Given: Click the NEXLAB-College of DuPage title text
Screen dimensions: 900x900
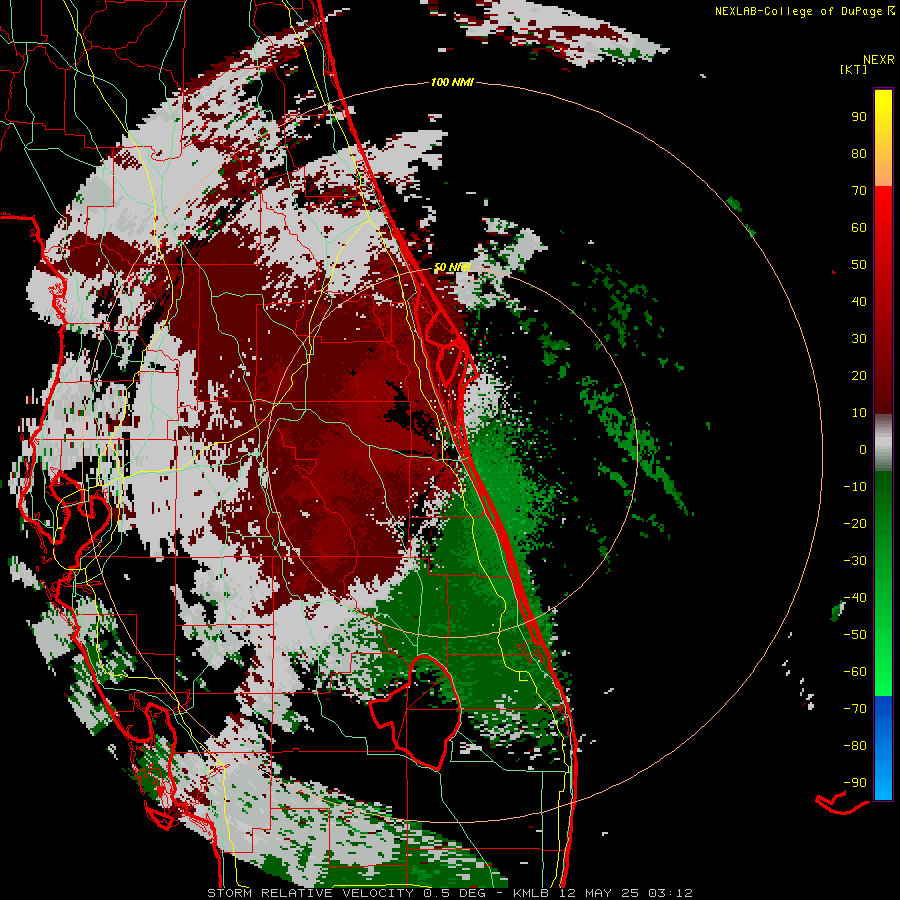Looking at the screenshot, I should 798,11.
